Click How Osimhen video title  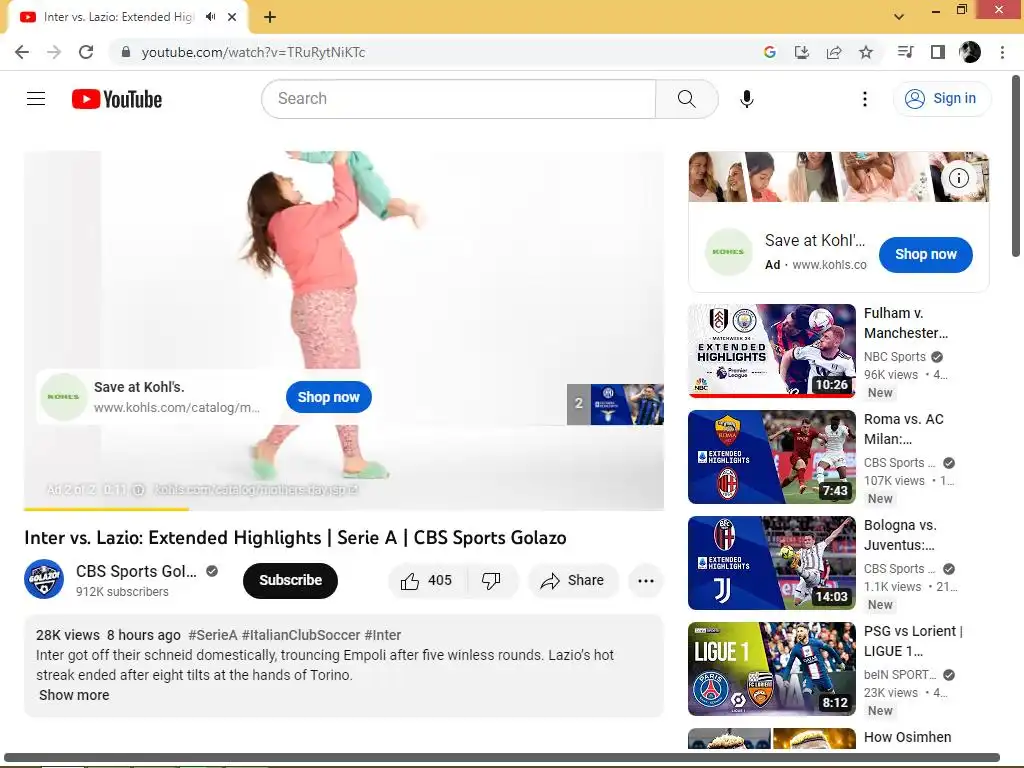[x=908, y=737]
